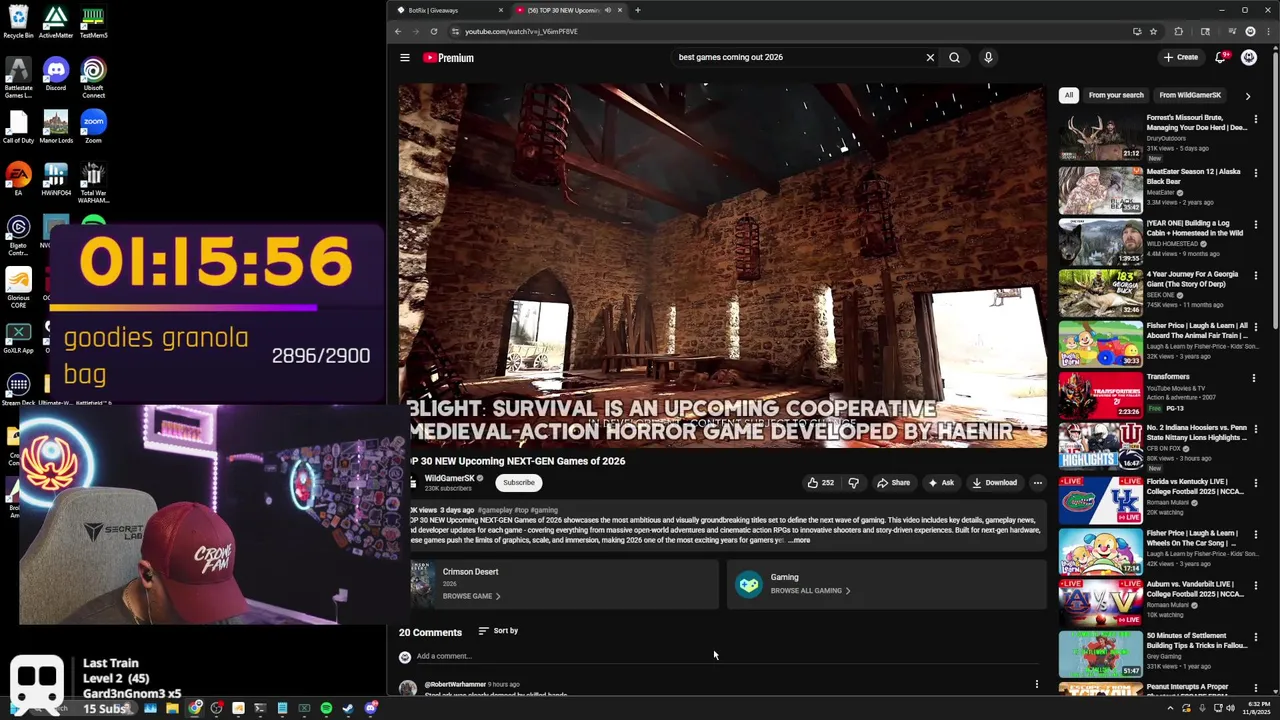The width and height of the screenshot is (1280, 720).
Task: Mute the YouTube tab speaker icon
Action: 607,10
